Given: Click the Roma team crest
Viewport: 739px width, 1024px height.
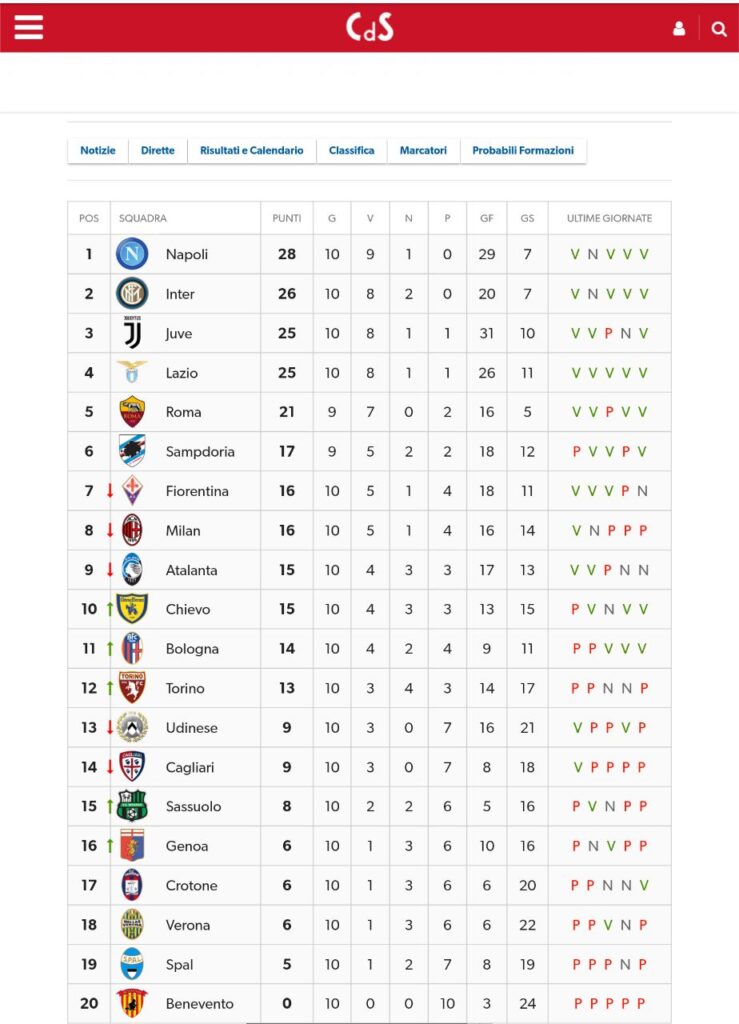Looking at the screenshot, I should 132,411.
